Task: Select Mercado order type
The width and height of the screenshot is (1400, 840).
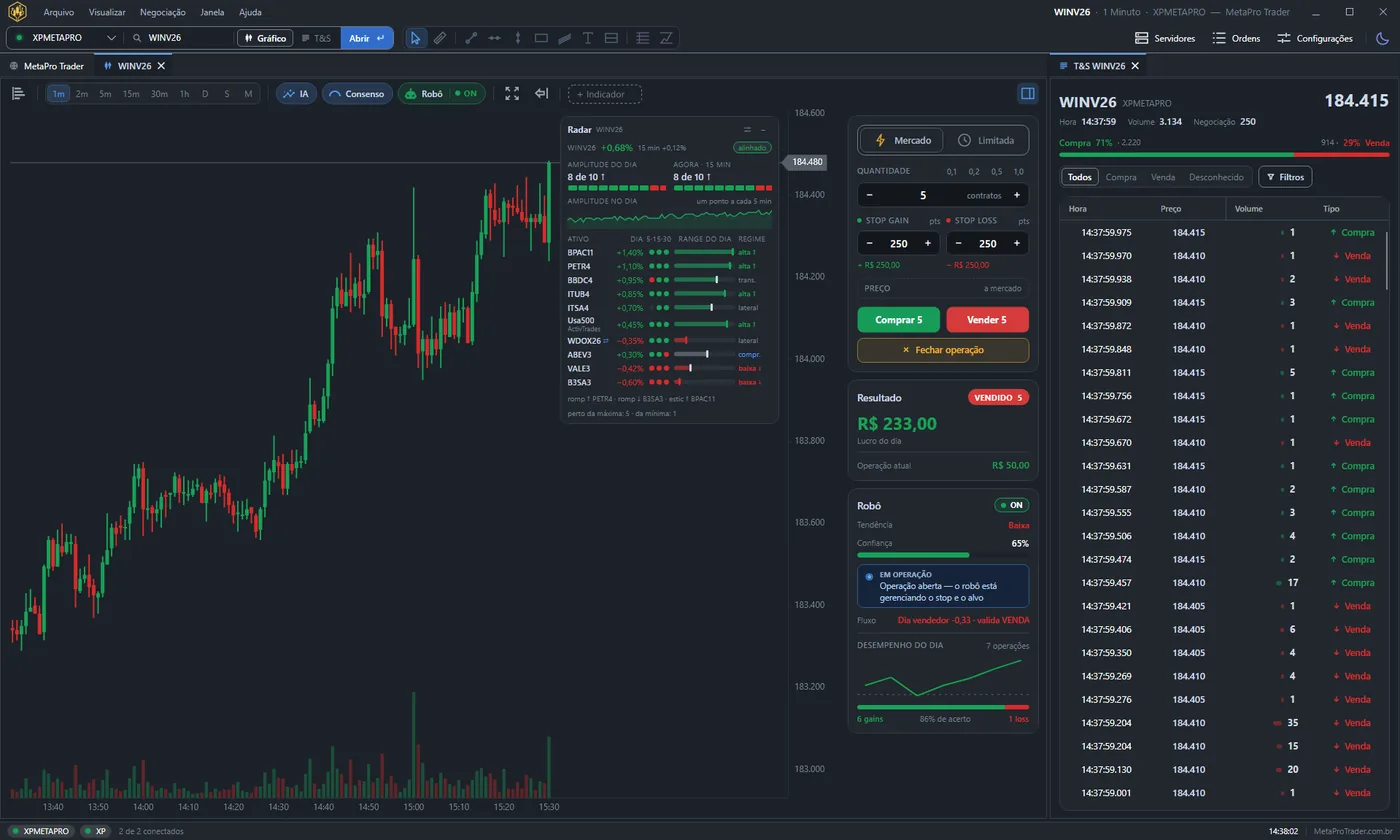Action: (902, 141)
